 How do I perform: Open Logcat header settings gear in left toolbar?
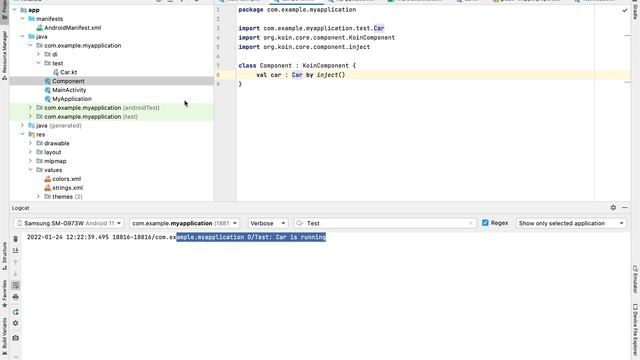[x=16, y=323]
